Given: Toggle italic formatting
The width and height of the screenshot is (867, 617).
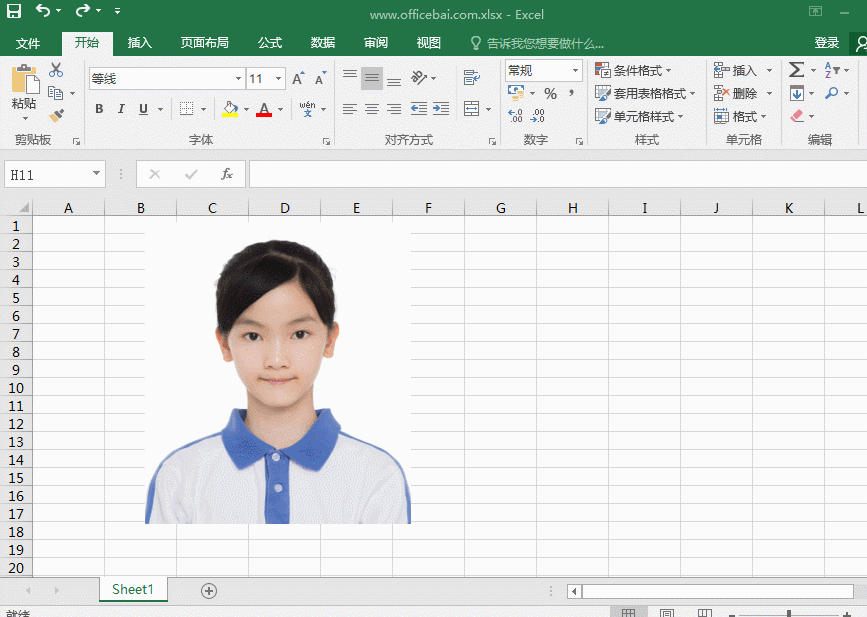Looking at the screenshot, I should pos(121,109).
